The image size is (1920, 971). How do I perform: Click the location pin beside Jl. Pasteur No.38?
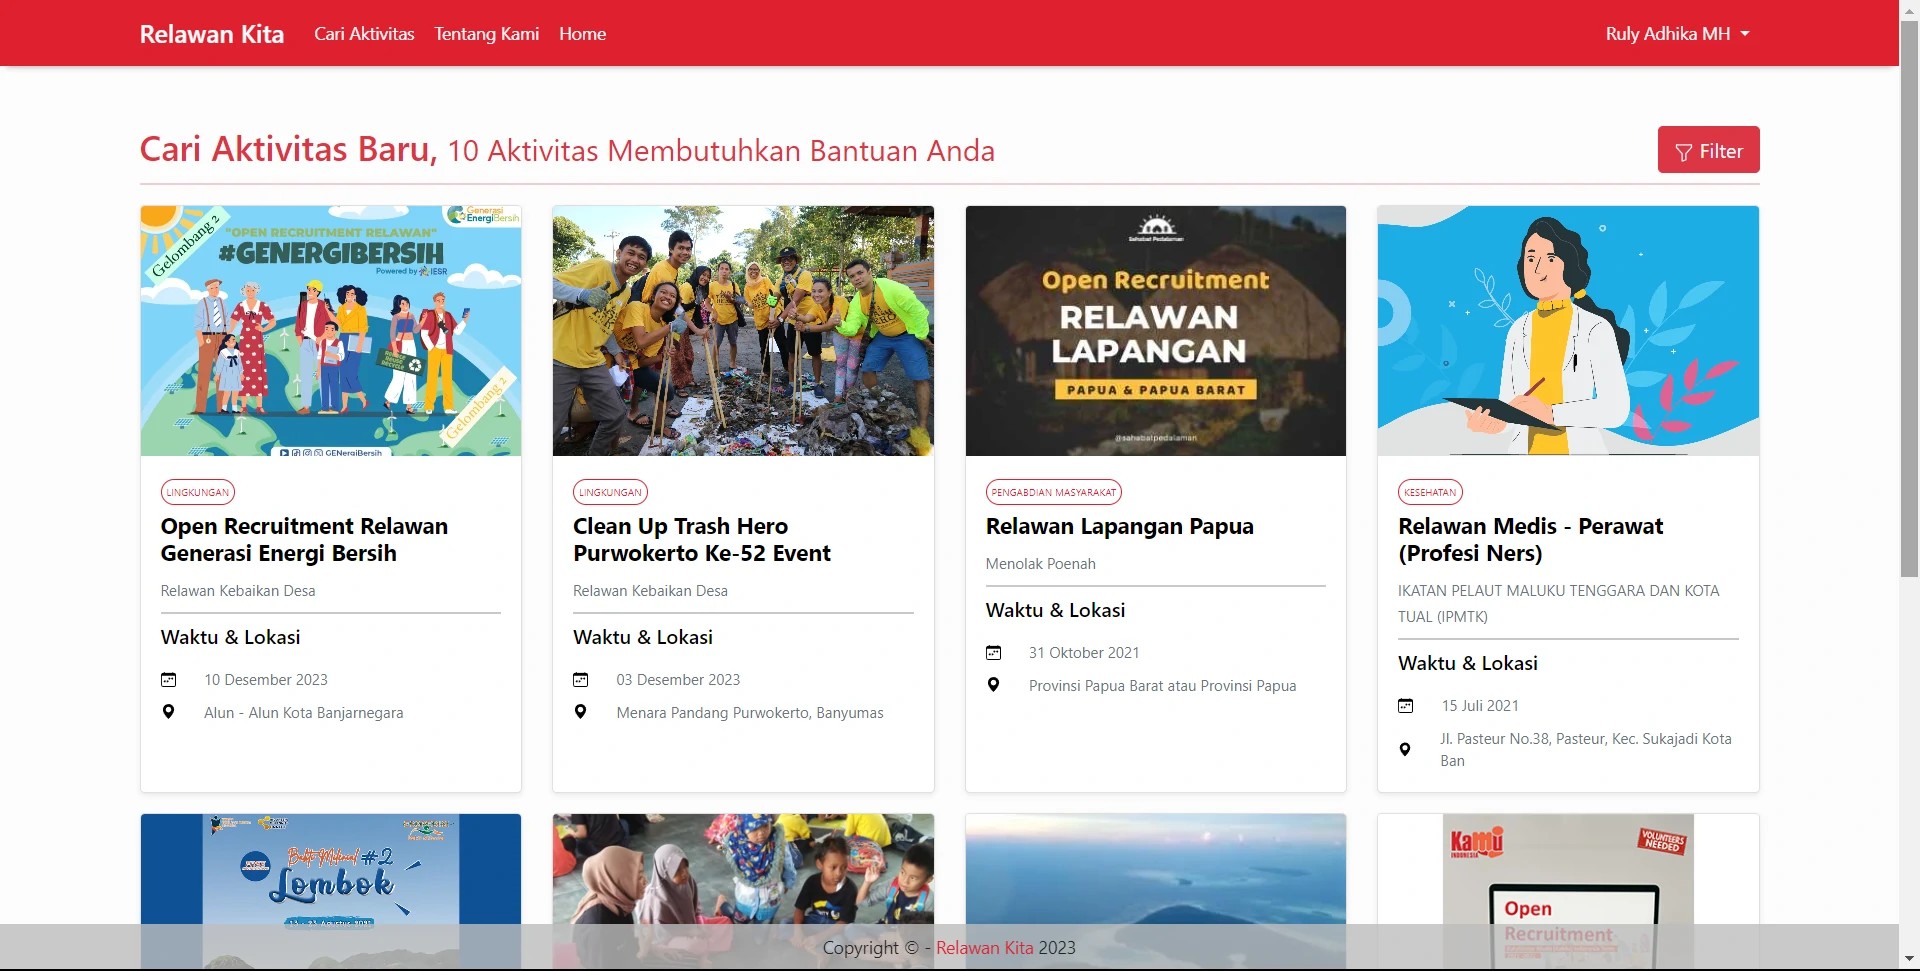click(x=1405, y=749)
